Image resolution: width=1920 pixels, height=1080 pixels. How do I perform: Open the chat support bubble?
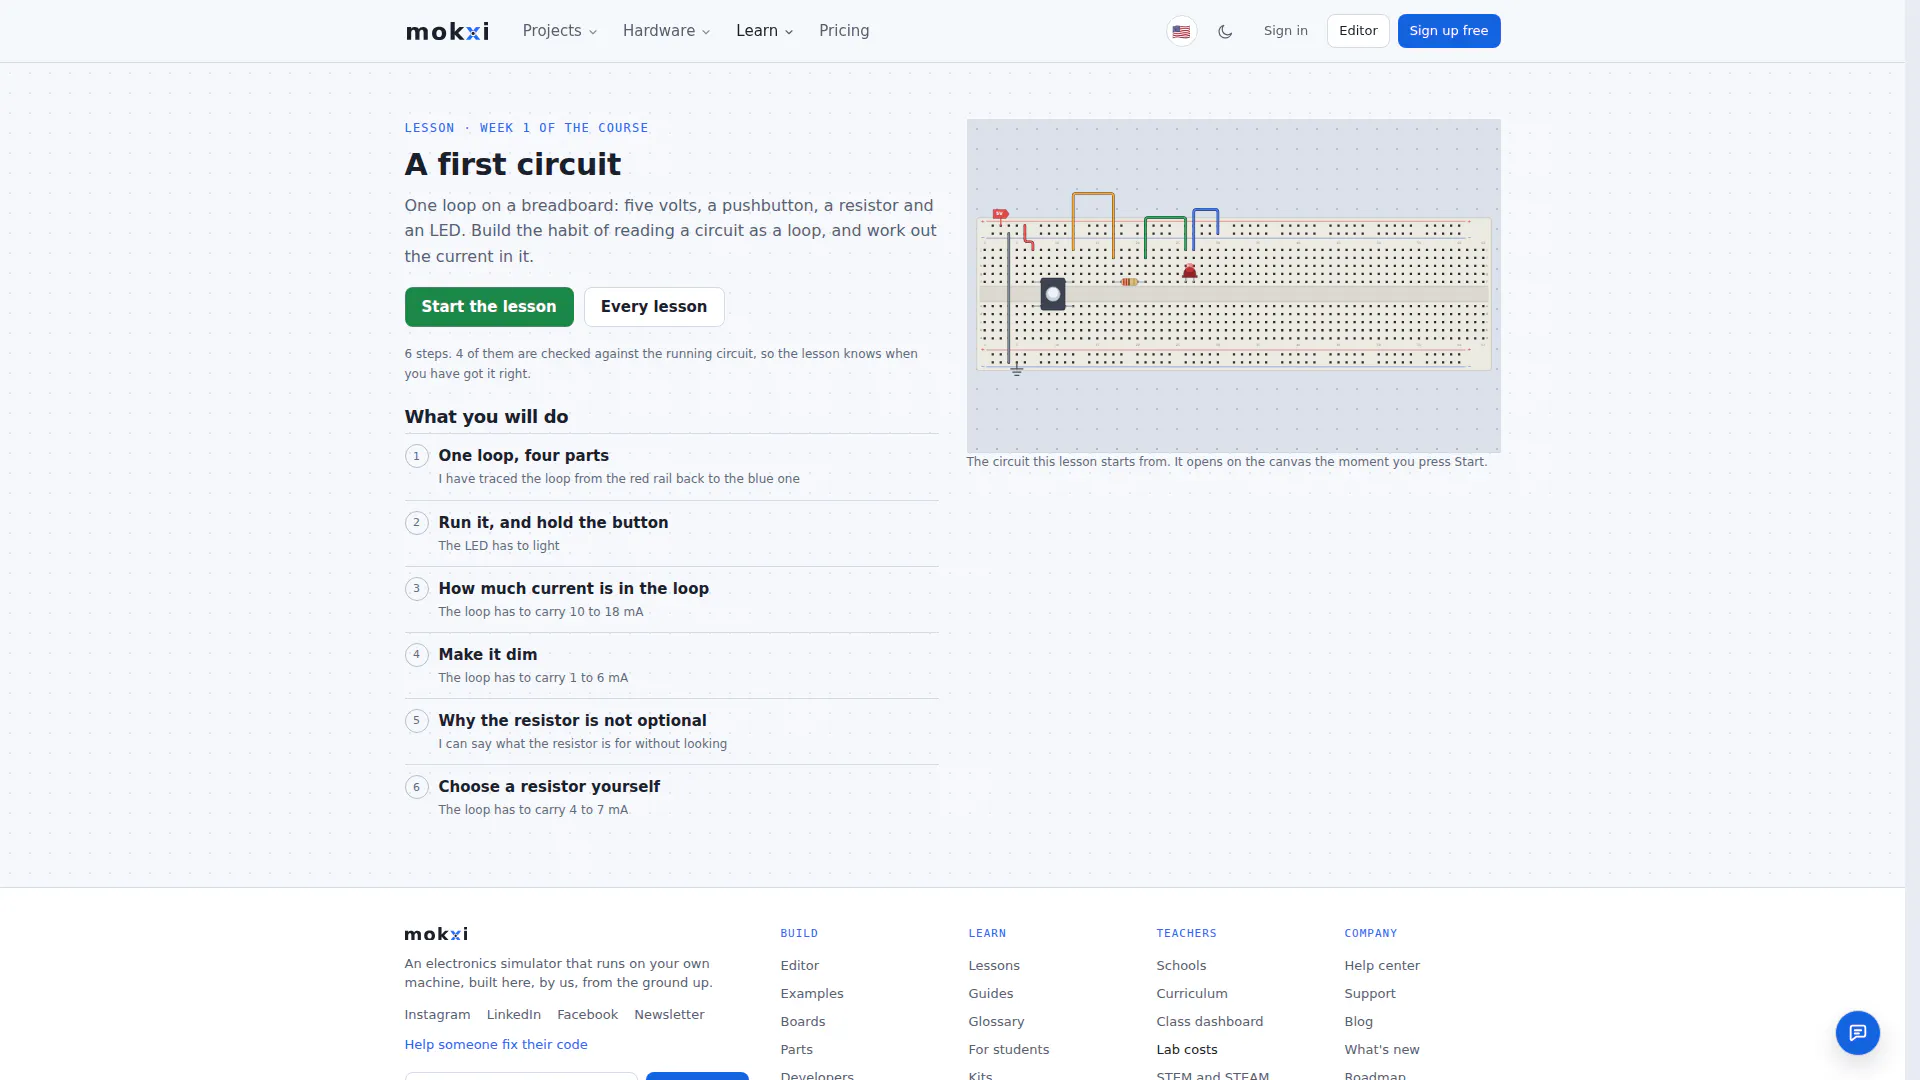1857,1032
